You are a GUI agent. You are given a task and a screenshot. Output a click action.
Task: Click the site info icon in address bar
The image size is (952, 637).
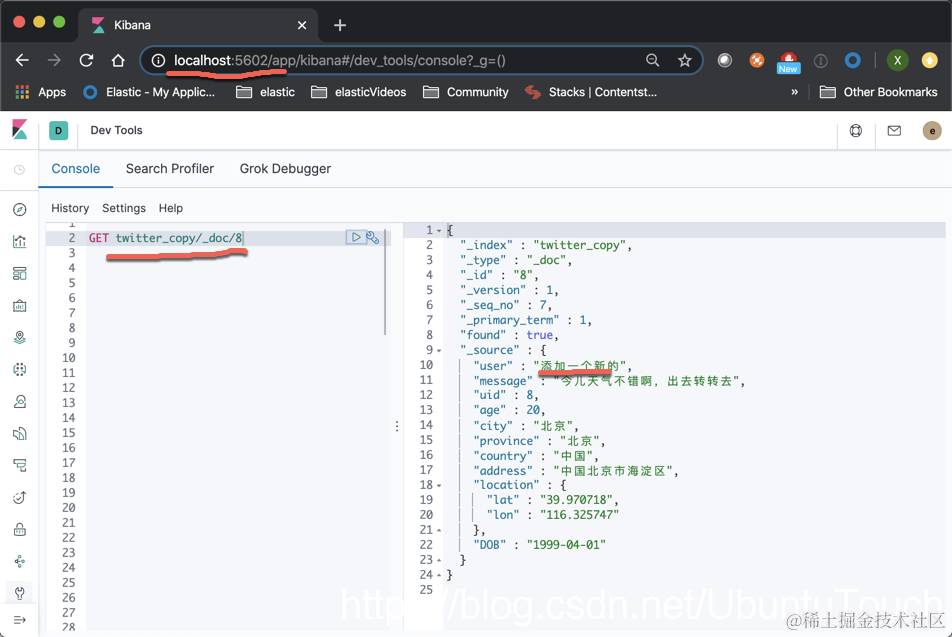(158, 60)
